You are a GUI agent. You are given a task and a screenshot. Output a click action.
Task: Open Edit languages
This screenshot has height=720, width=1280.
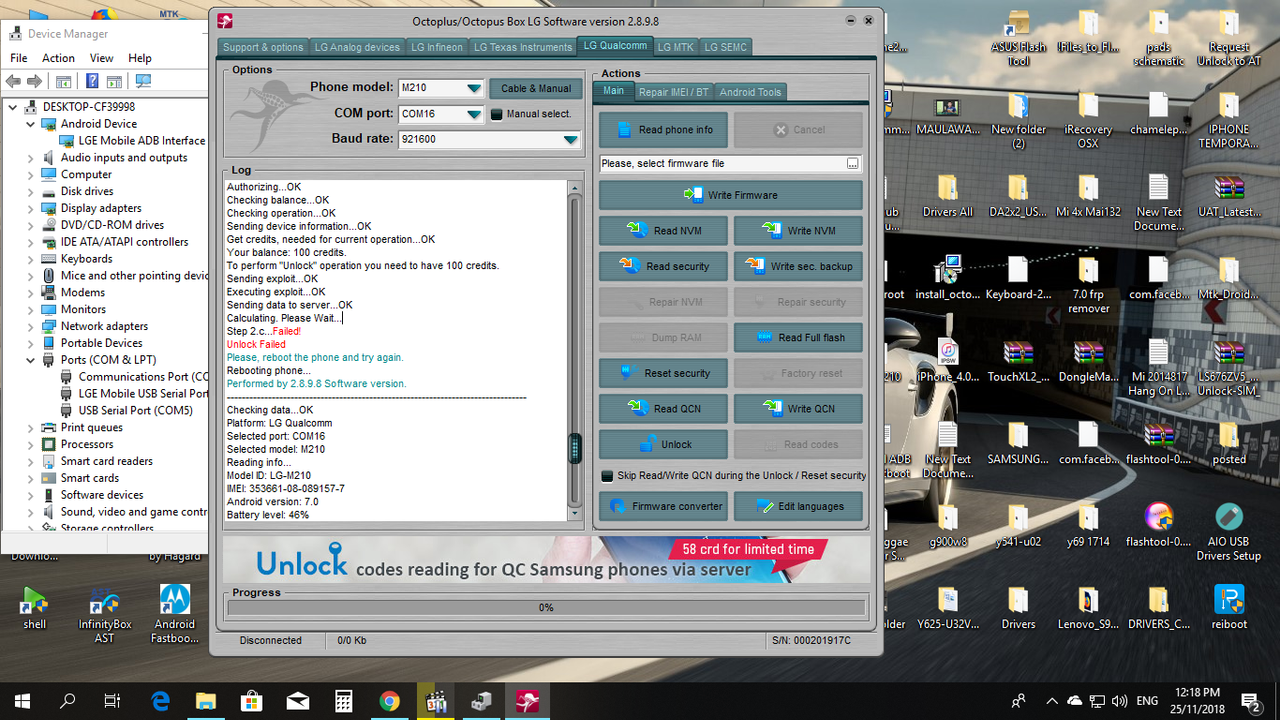click(798, 506)
